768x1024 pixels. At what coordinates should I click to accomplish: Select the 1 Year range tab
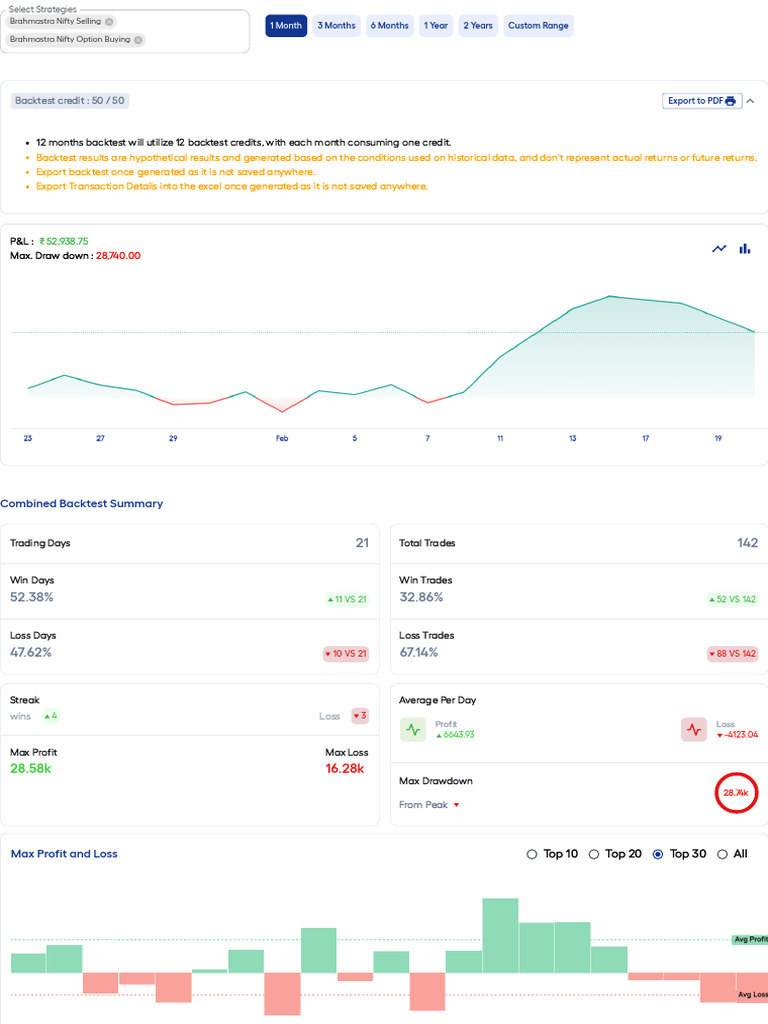click(435, 26)
